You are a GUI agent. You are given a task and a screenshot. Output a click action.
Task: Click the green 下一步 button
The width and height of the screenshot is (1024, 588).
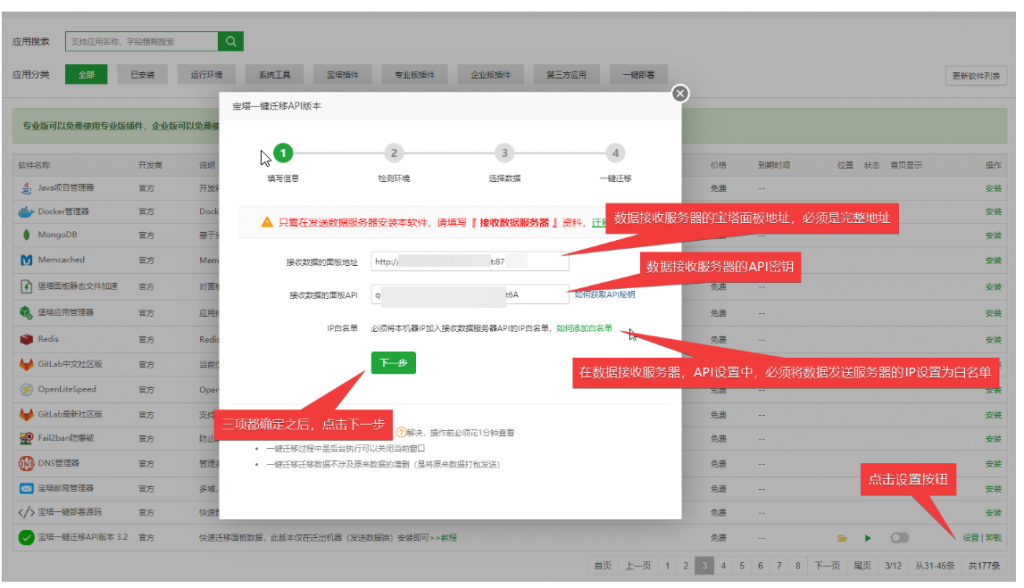coord(393,363)
